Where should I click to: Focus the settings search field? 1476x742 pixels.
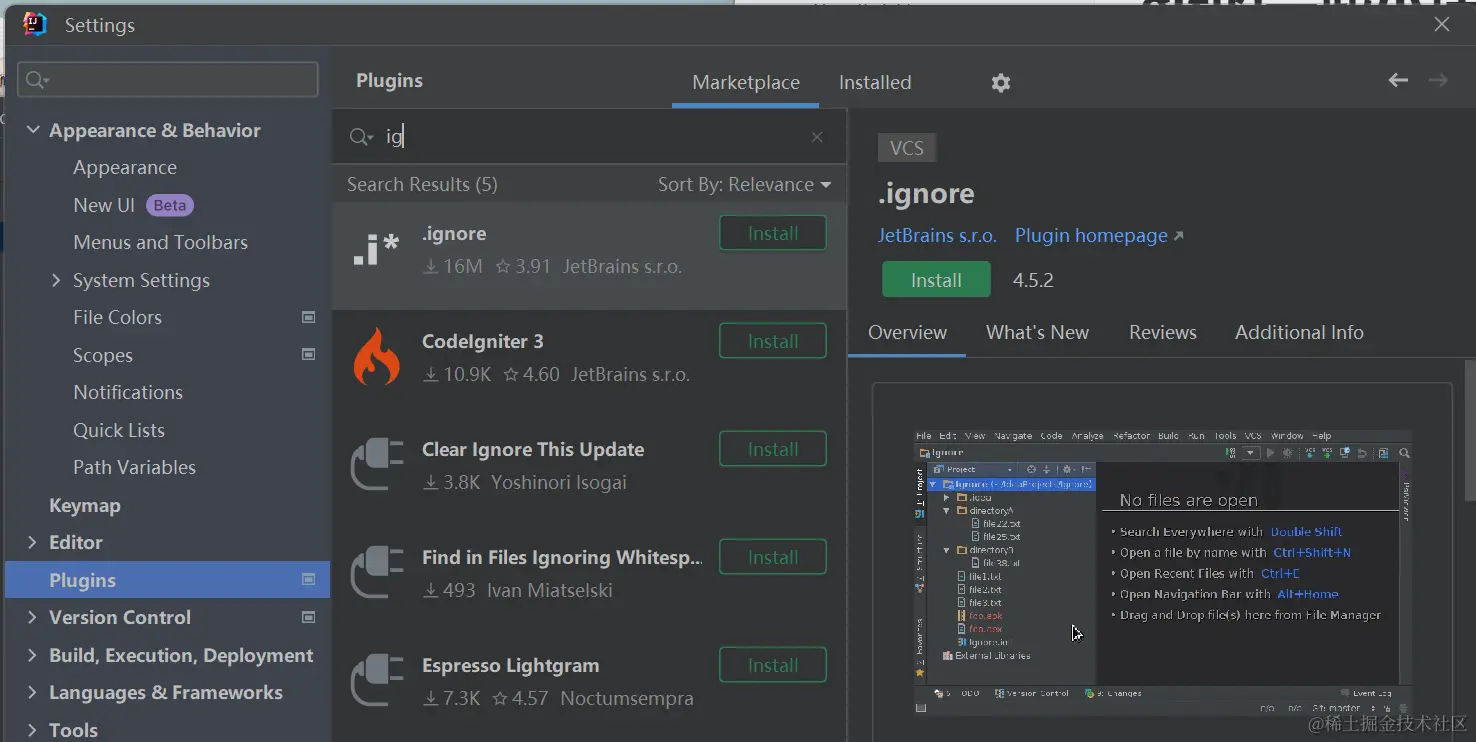(x=168, y=80)
